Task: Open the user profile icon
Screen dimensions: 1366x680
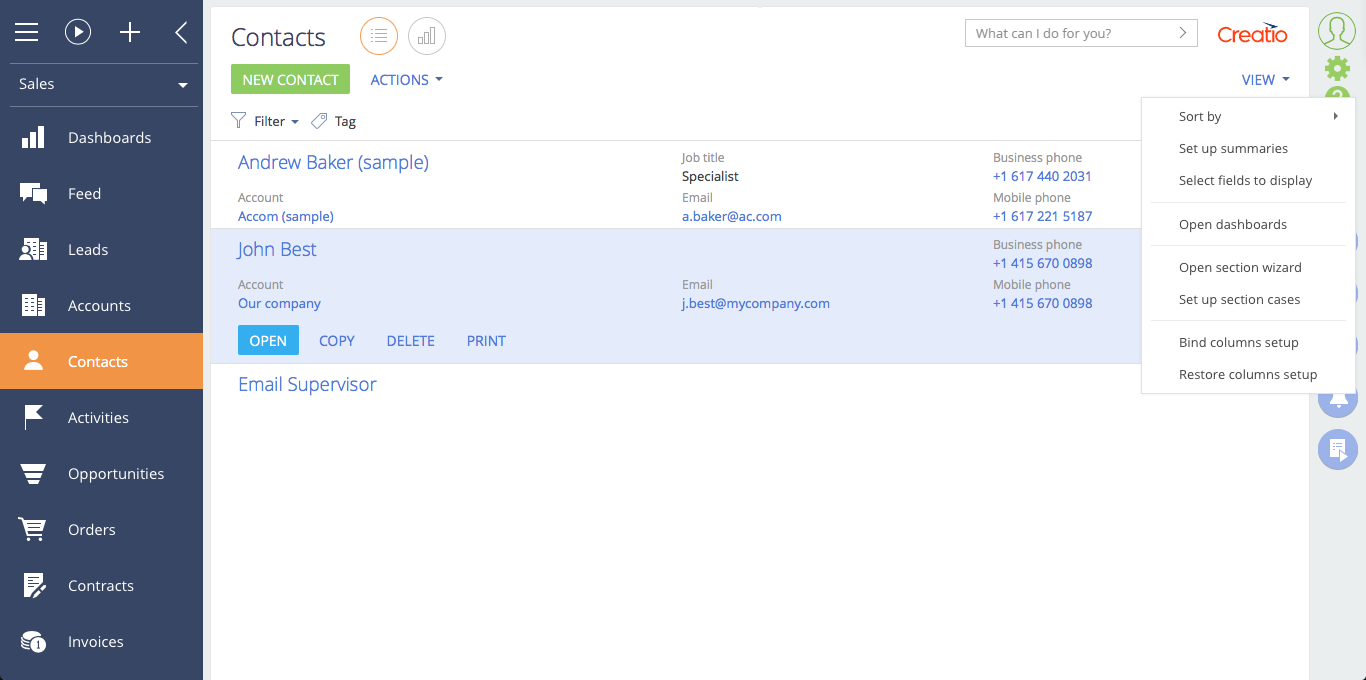Action: click(x=1336, y=31)
